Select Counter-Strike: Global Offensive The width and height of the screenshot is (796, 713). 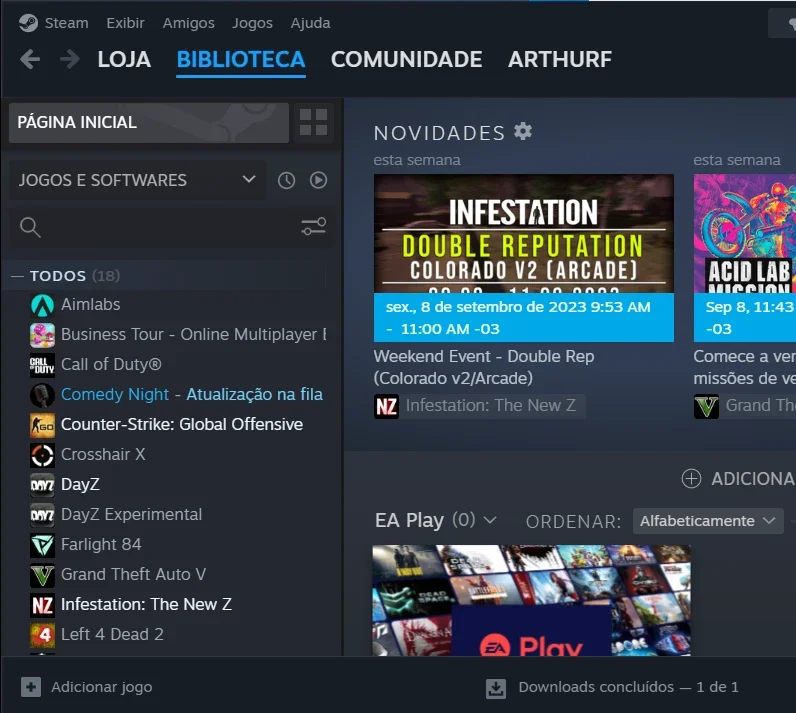182,424
